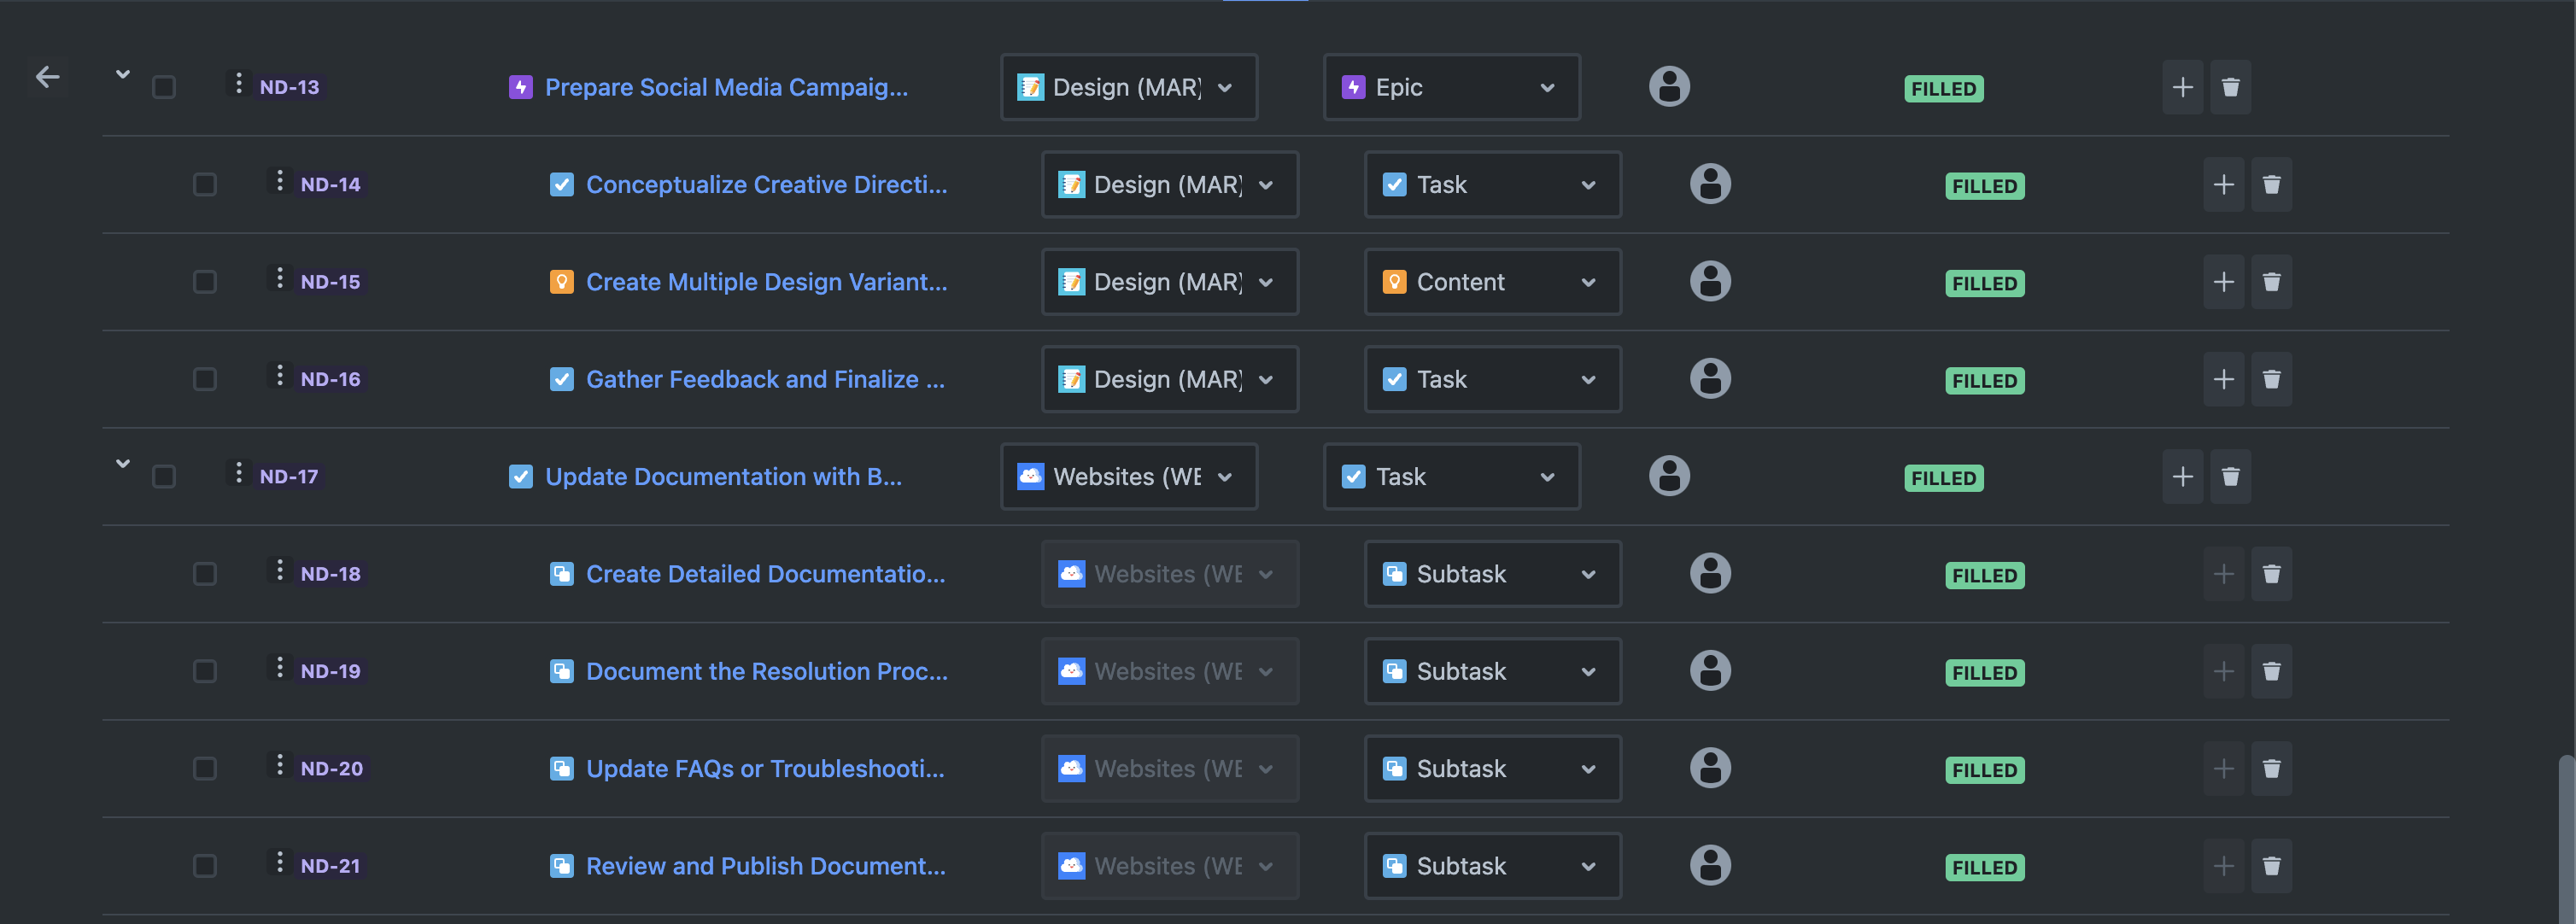Click the back arrow icon
2576x924 pixels.
pyautogui.click(x=47, y=77)
